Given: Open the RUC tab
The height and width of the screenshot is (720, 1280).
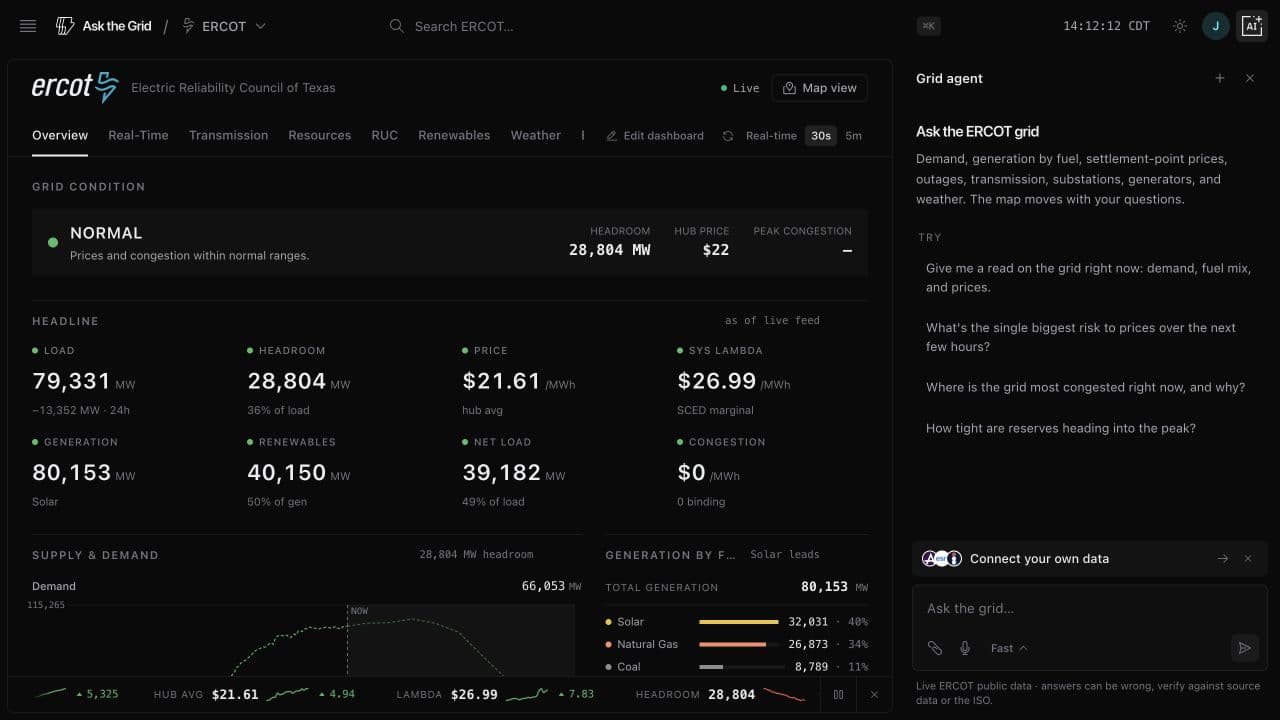Looking at the screenshot, I should 385,135.
